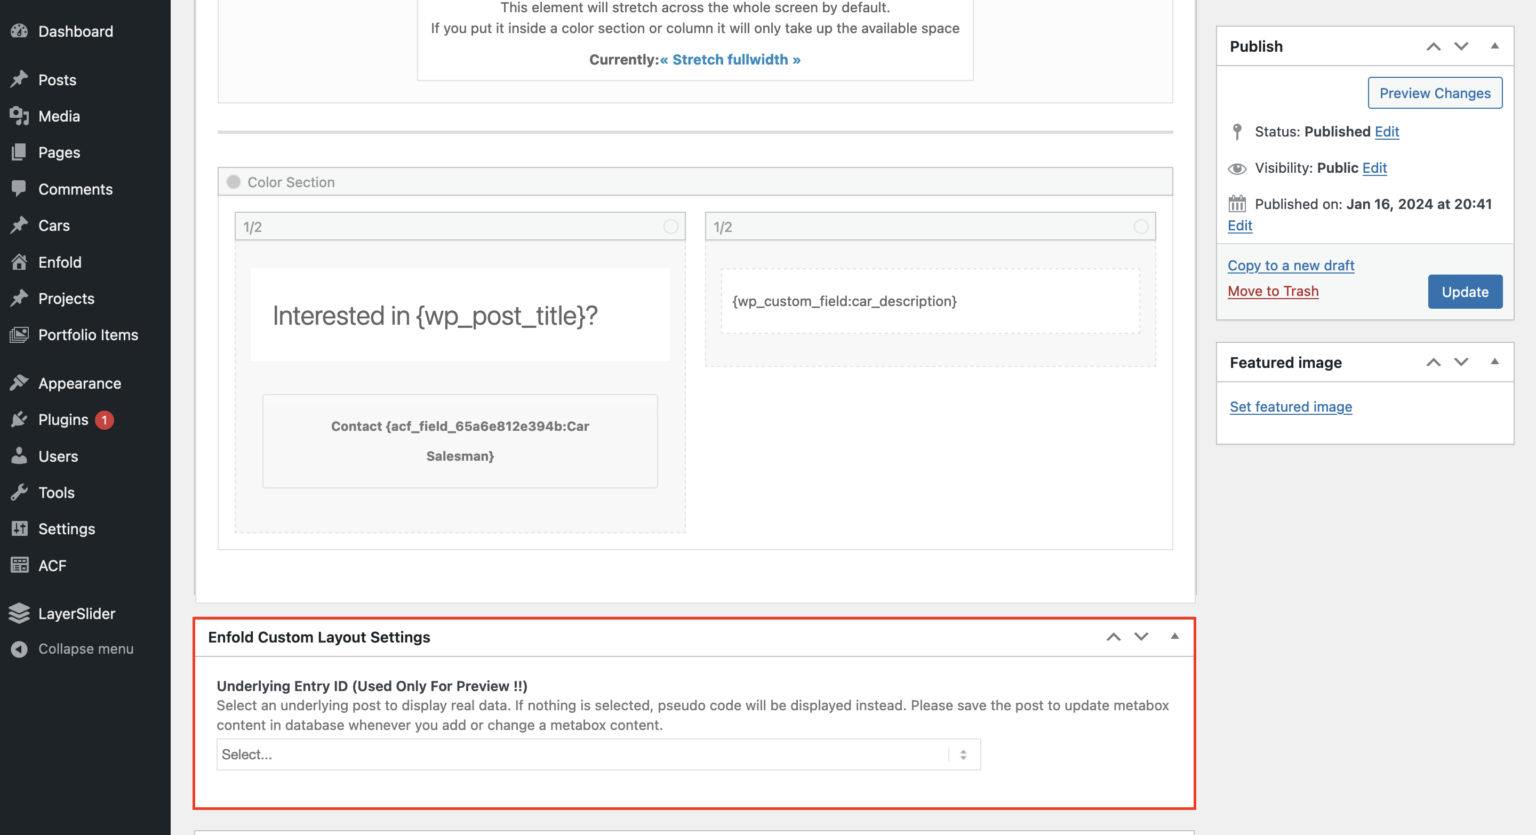Open the Cars post type icon
The image size is (1536, 835).
[x=20, y=225]
